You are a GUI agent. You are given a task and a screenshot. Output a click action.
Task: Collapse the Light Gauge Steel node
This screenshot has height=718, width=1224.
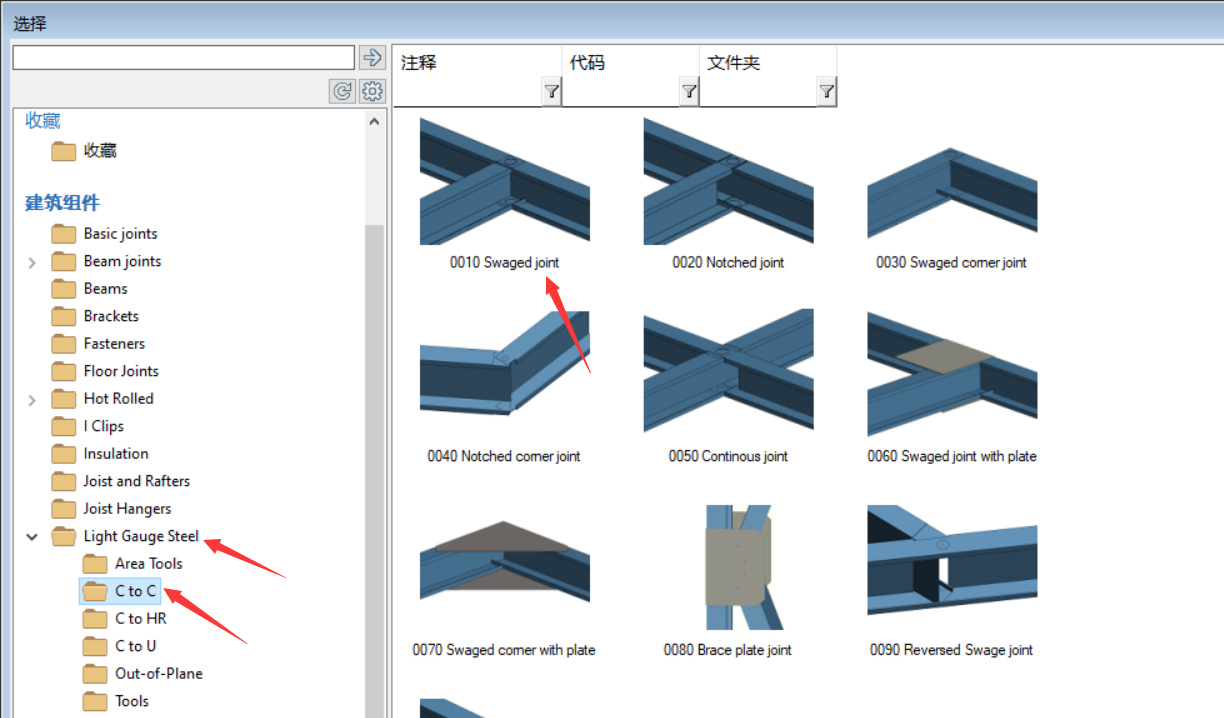[x=32, y=537]
